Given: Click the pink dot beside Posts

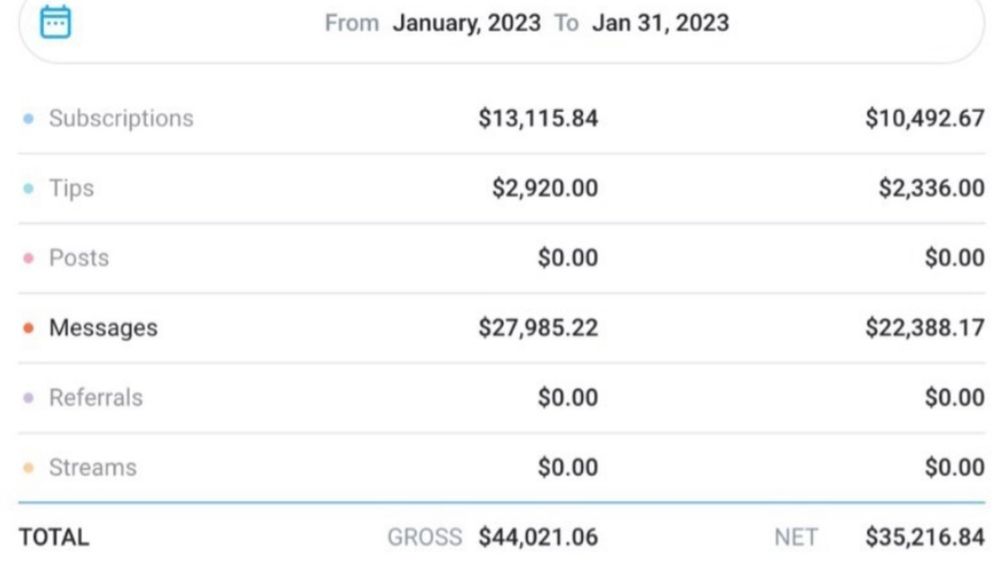Looking at the screenshot, I should (28, 258).
